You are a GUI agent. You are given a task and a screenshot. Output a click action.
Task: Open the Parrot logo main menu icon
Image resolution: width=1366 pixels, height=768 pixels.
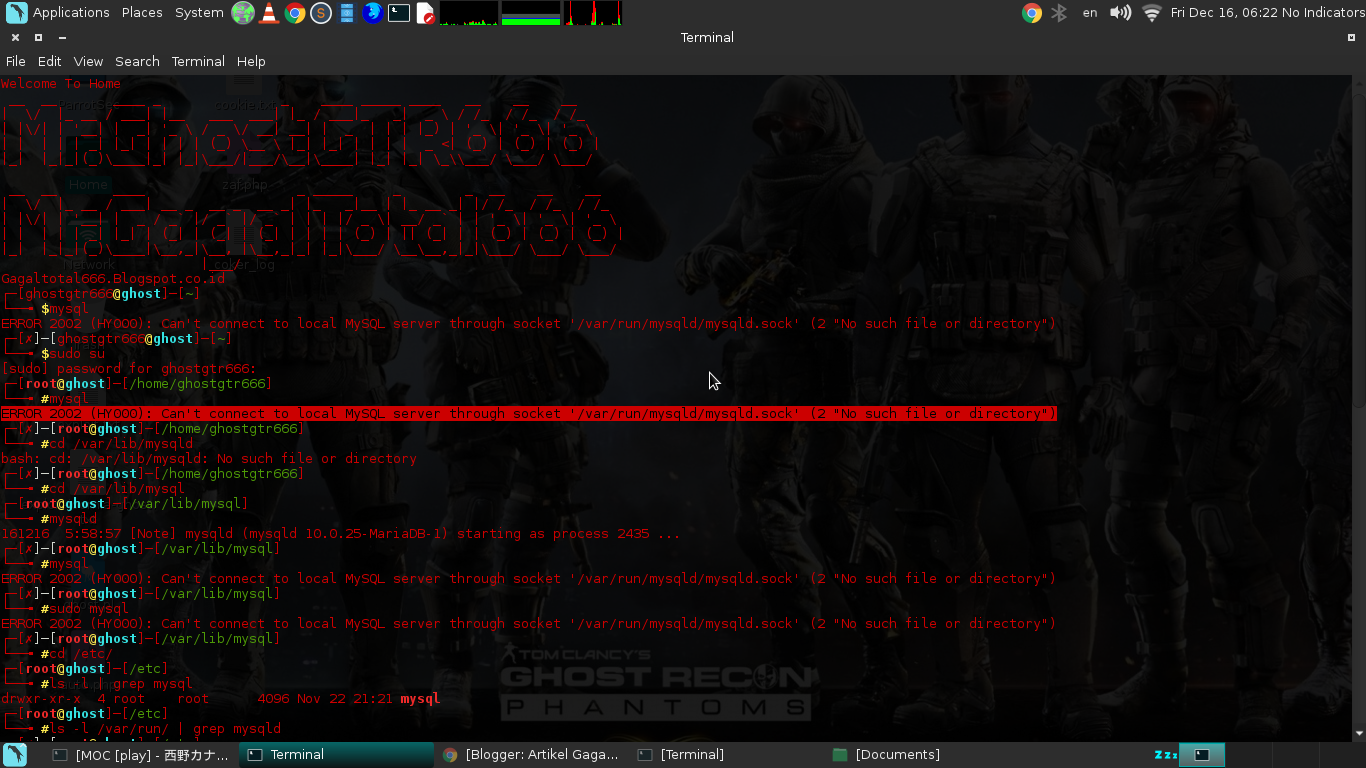pyautogui.click(x=16, y=13)
